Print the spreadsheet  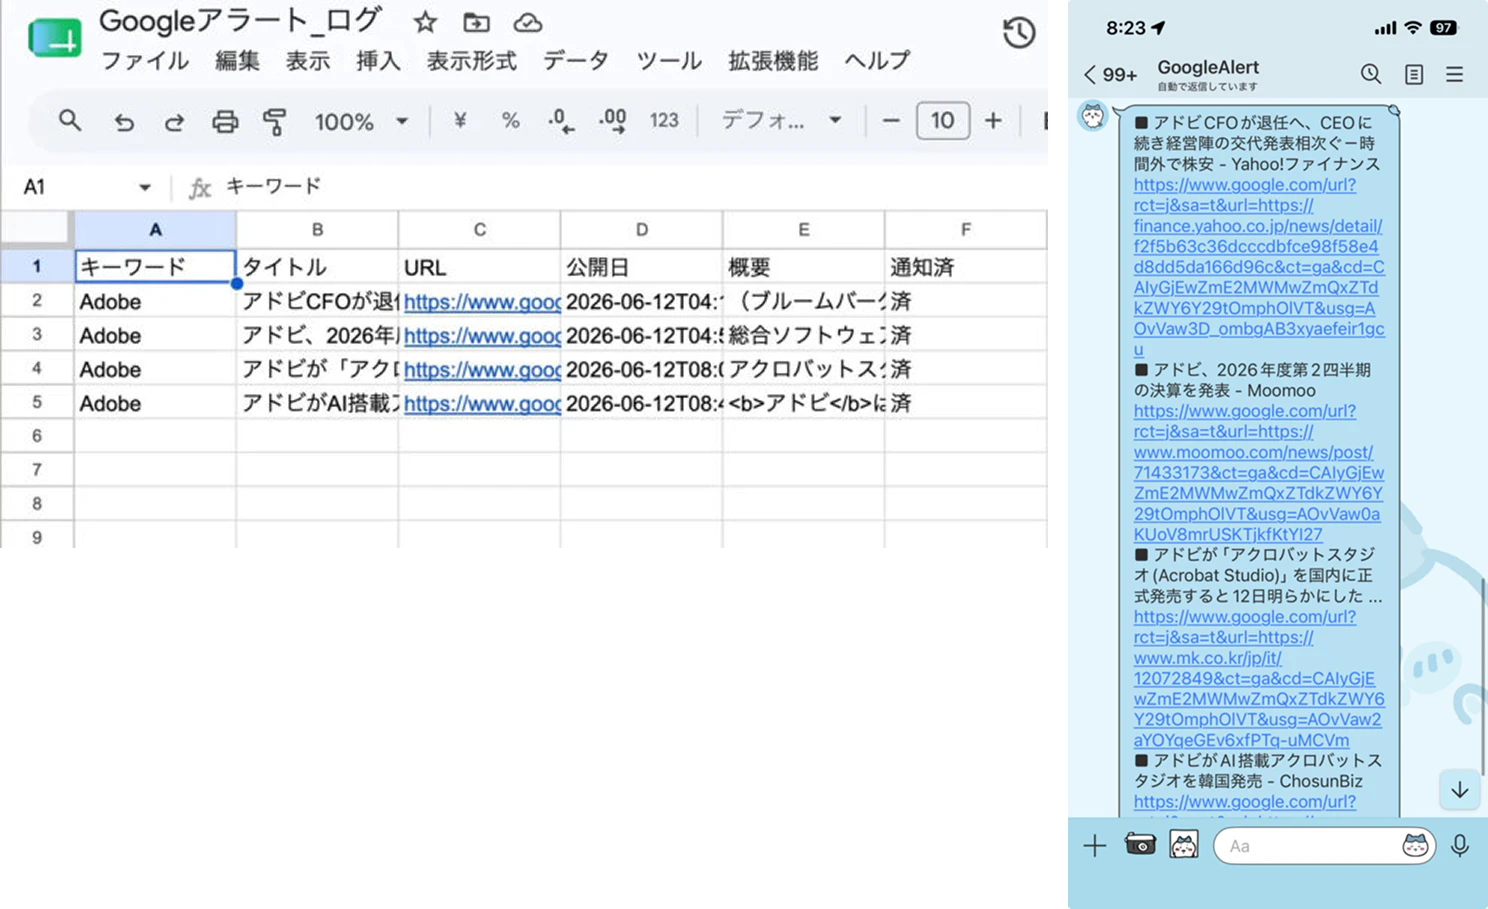click(x=225, y=122)
